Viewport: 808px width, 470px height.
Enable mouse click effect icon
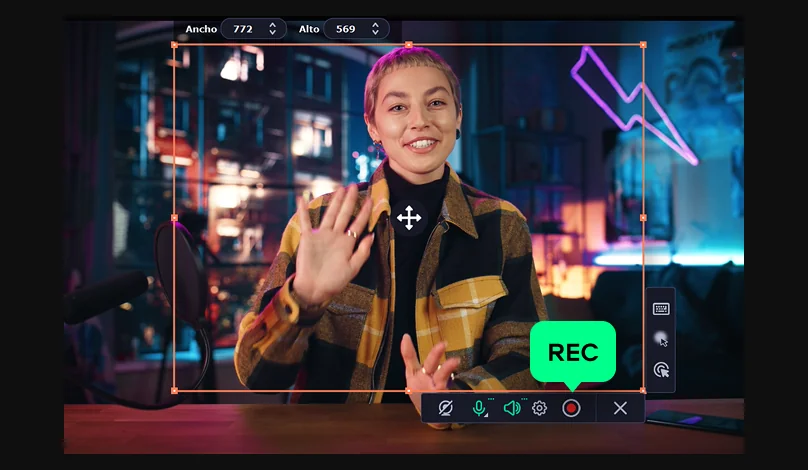pos(661,370)
